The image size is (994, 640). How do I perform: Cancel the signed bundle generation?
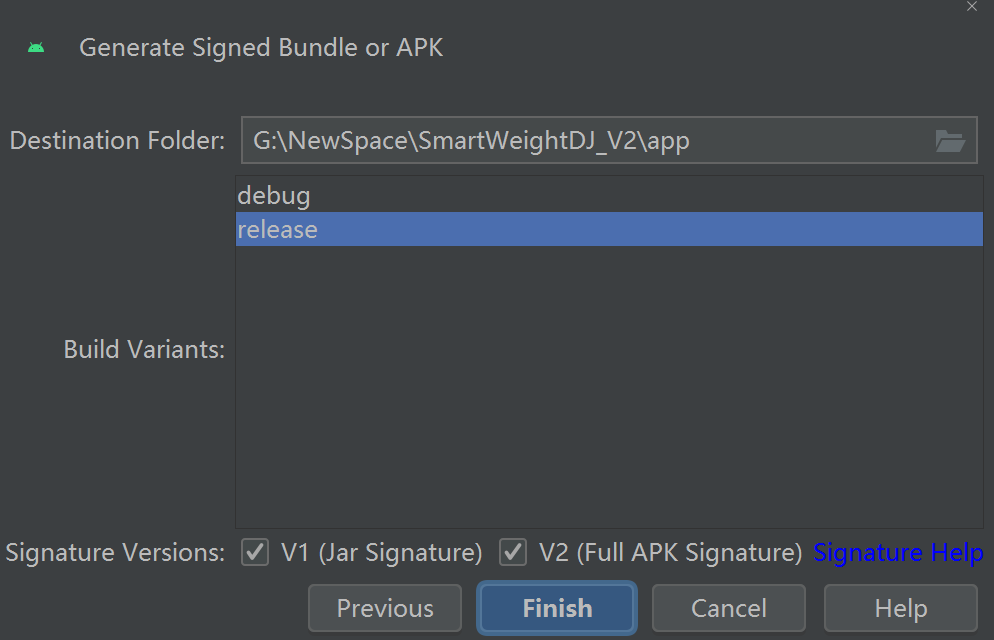coord(728,608)
